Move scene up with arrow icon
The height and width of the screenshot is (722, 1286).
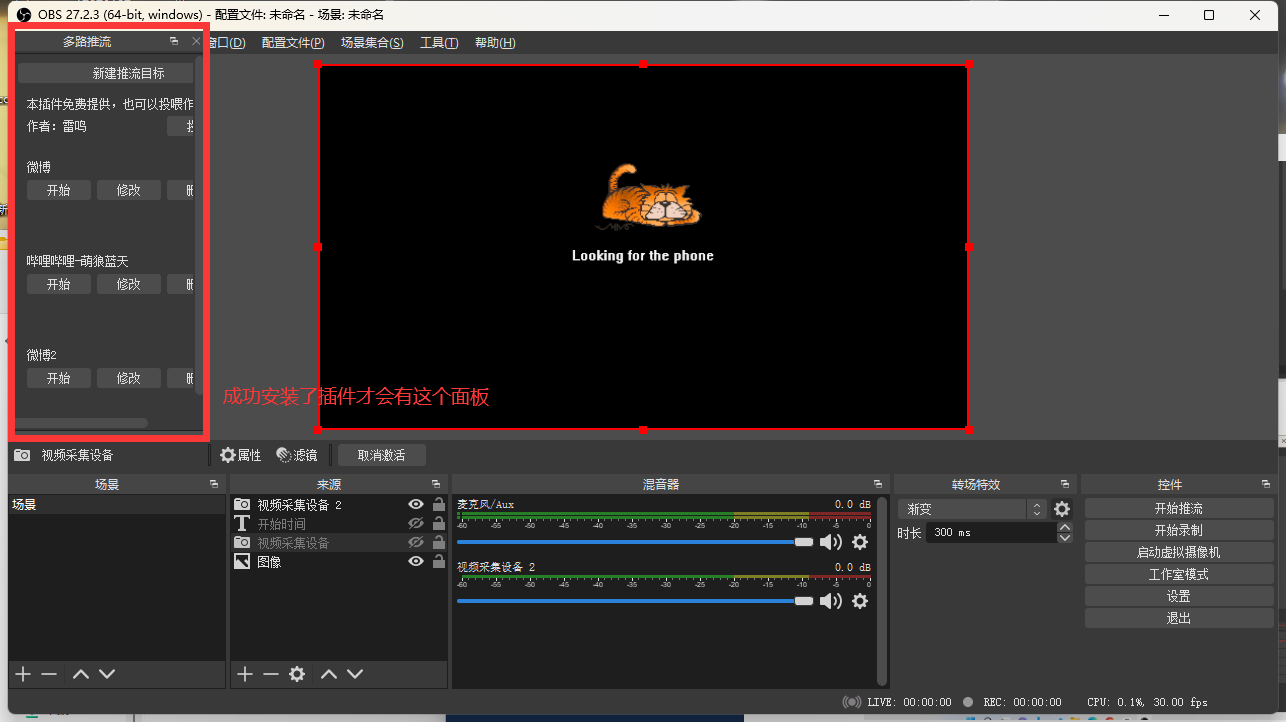tap(81, 674)
